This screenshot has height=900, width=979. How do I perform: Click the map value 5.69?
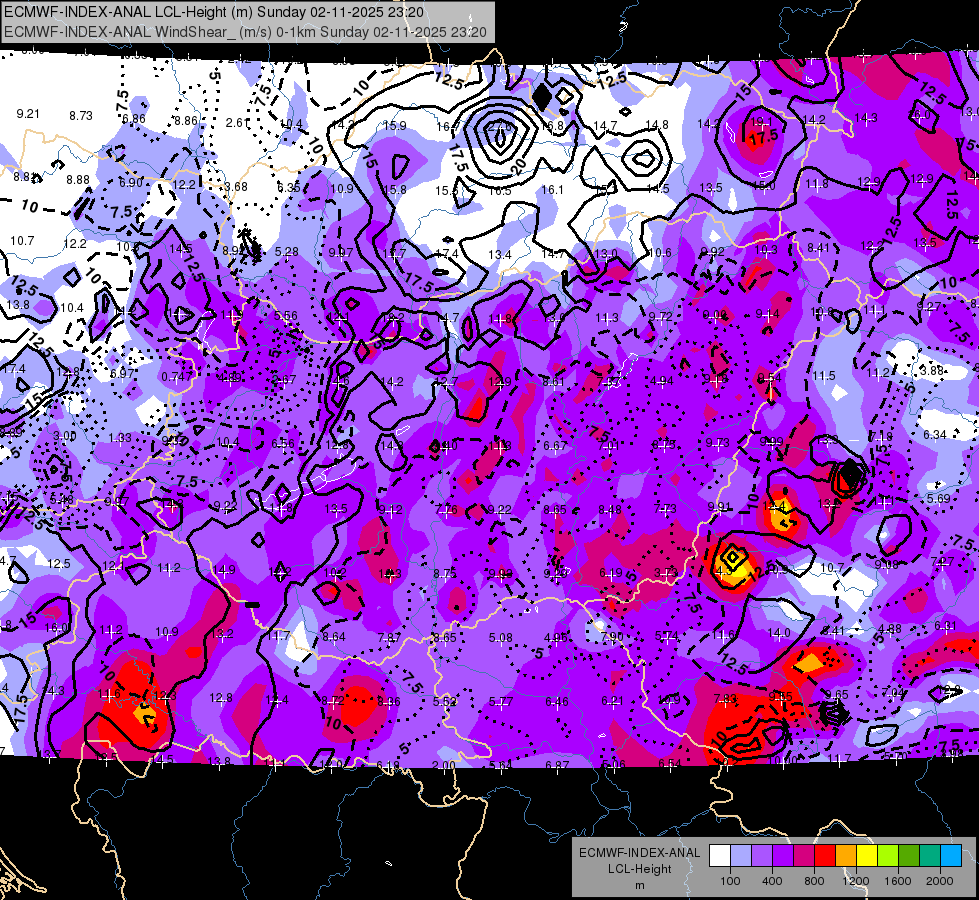[x=938, y=498]
